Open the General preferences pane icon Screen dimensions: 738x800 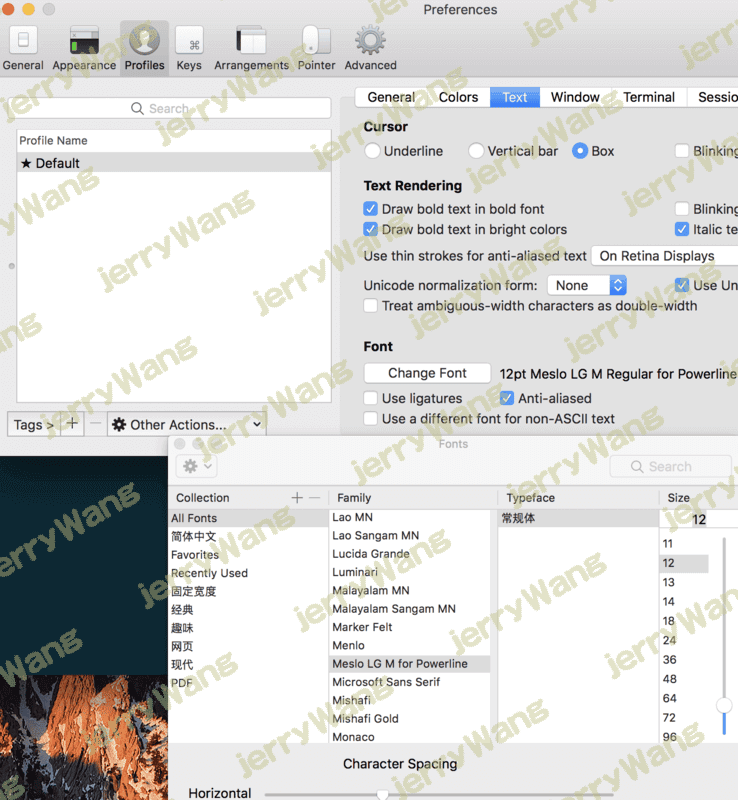click(22, 41)
